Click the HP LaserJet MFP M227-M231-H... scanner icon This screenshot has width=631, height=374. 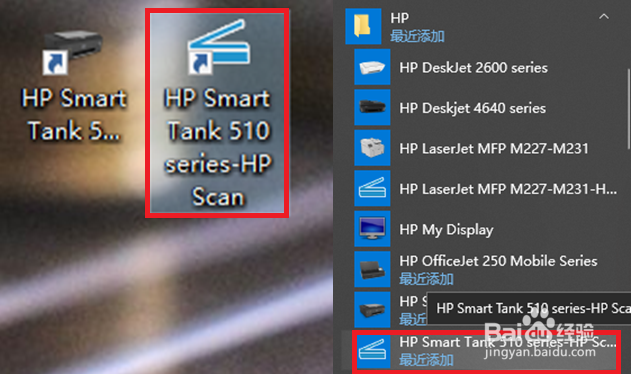372,188
